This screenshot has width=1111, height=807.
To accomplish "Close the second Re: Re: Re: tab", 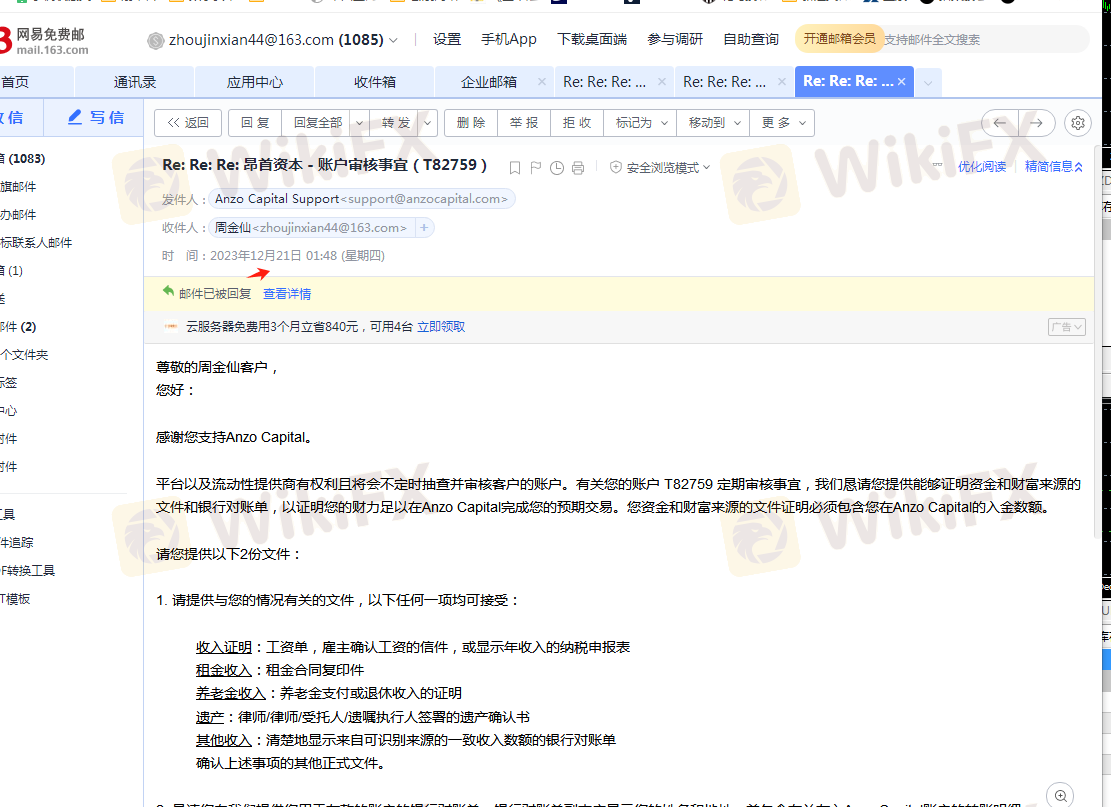I will (781, 81).
